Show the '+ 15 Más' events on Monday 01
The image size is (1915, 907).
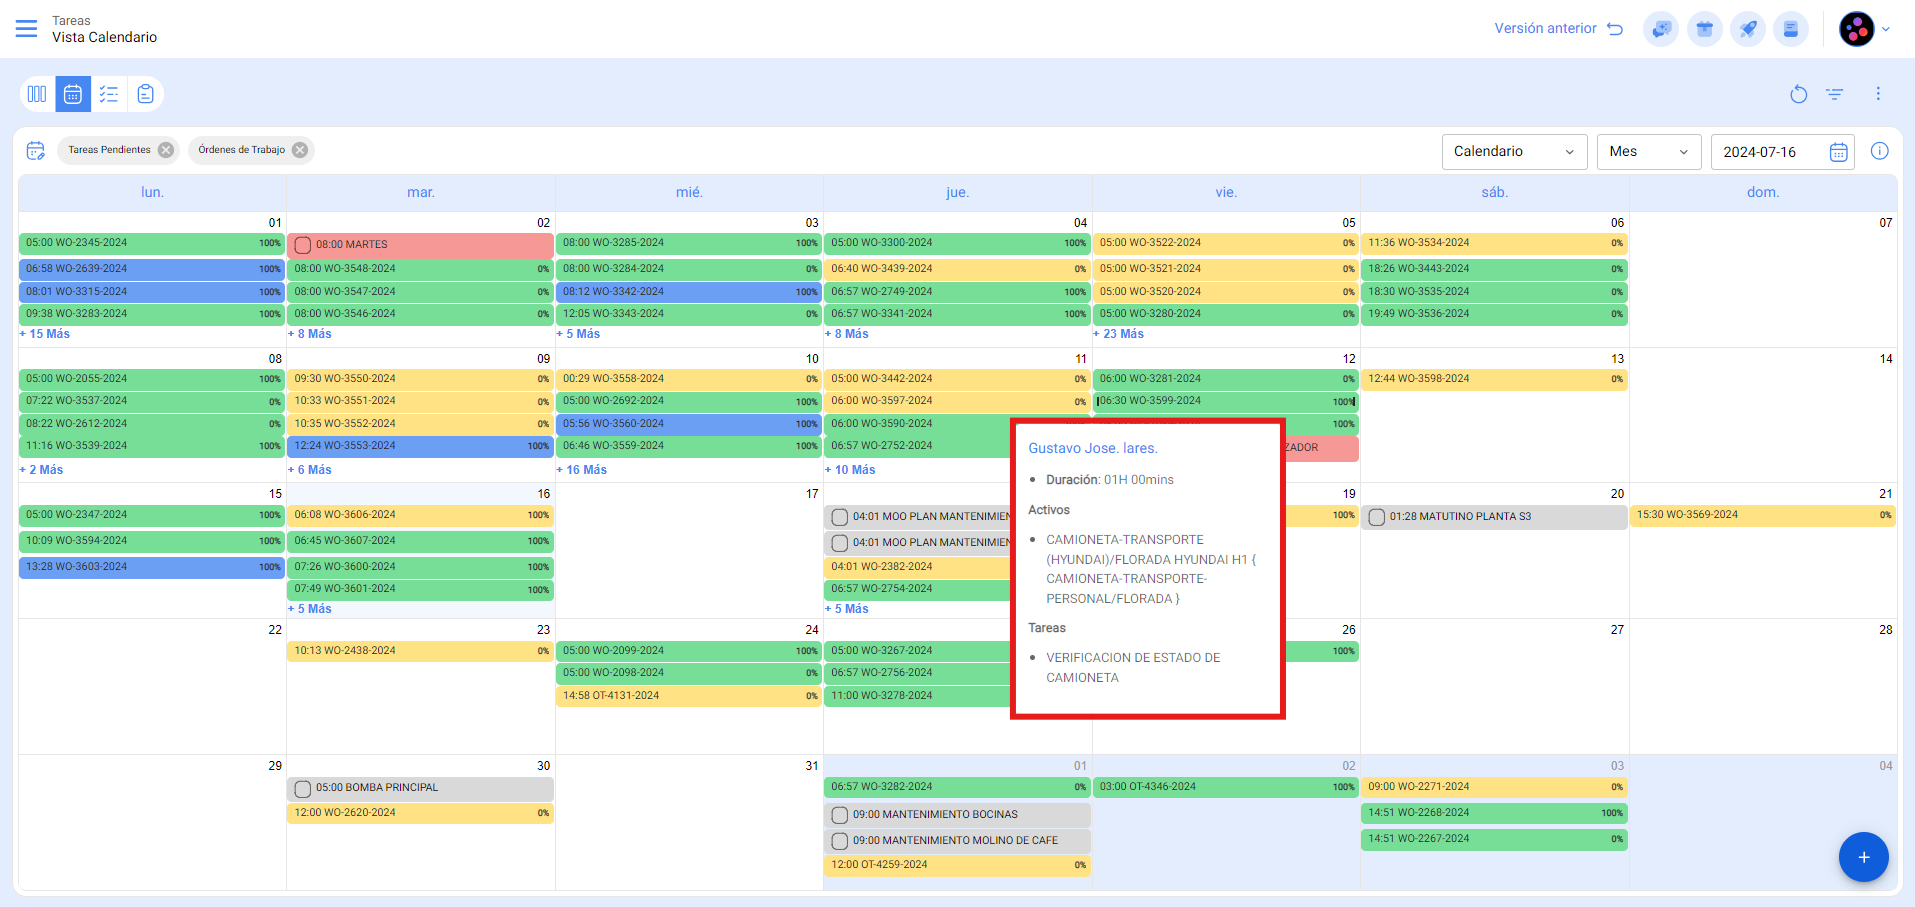[x=45, y=334]
